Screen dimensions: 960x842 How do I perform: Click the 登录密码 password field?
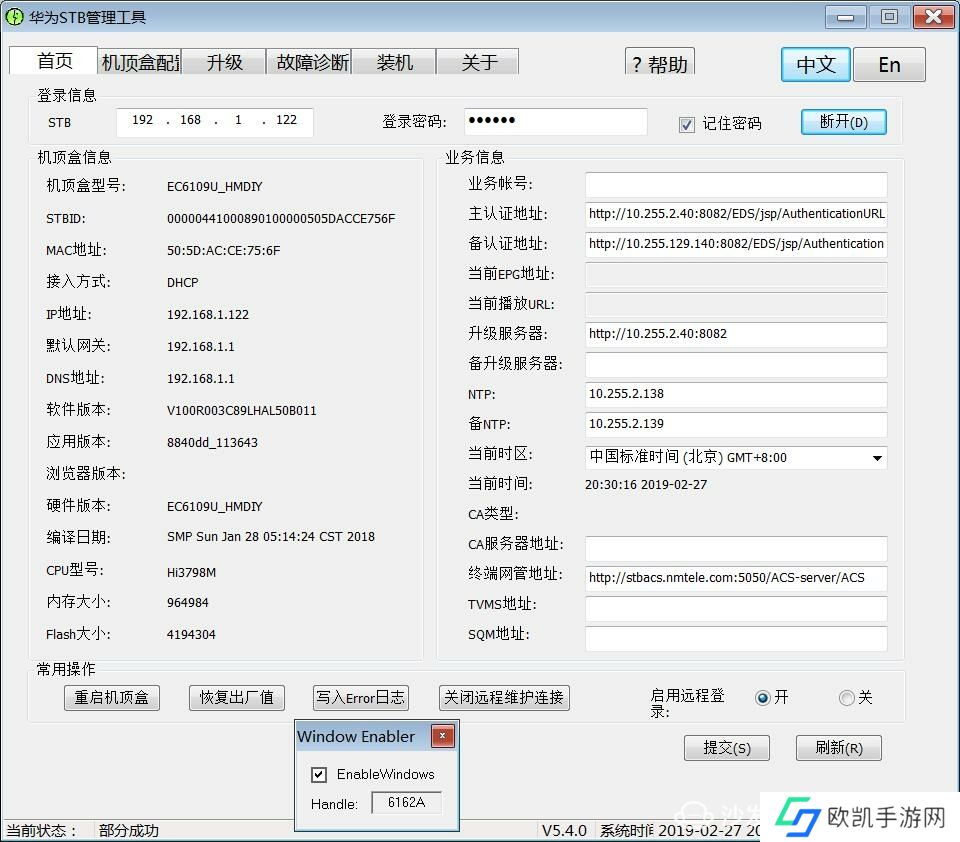point(555,122)
